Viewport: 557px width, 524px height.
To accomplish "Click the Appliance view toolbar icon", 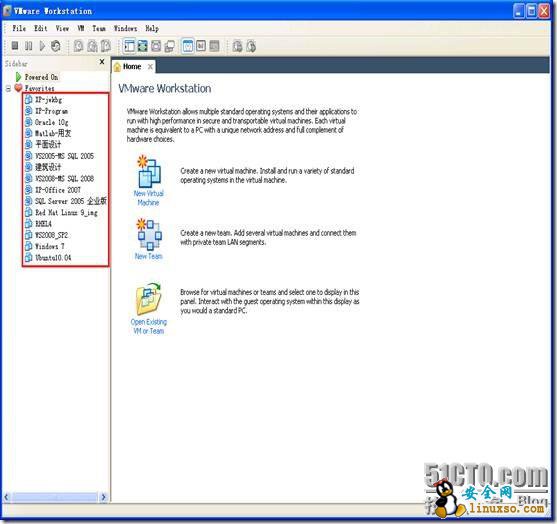I will coord(201,46).
